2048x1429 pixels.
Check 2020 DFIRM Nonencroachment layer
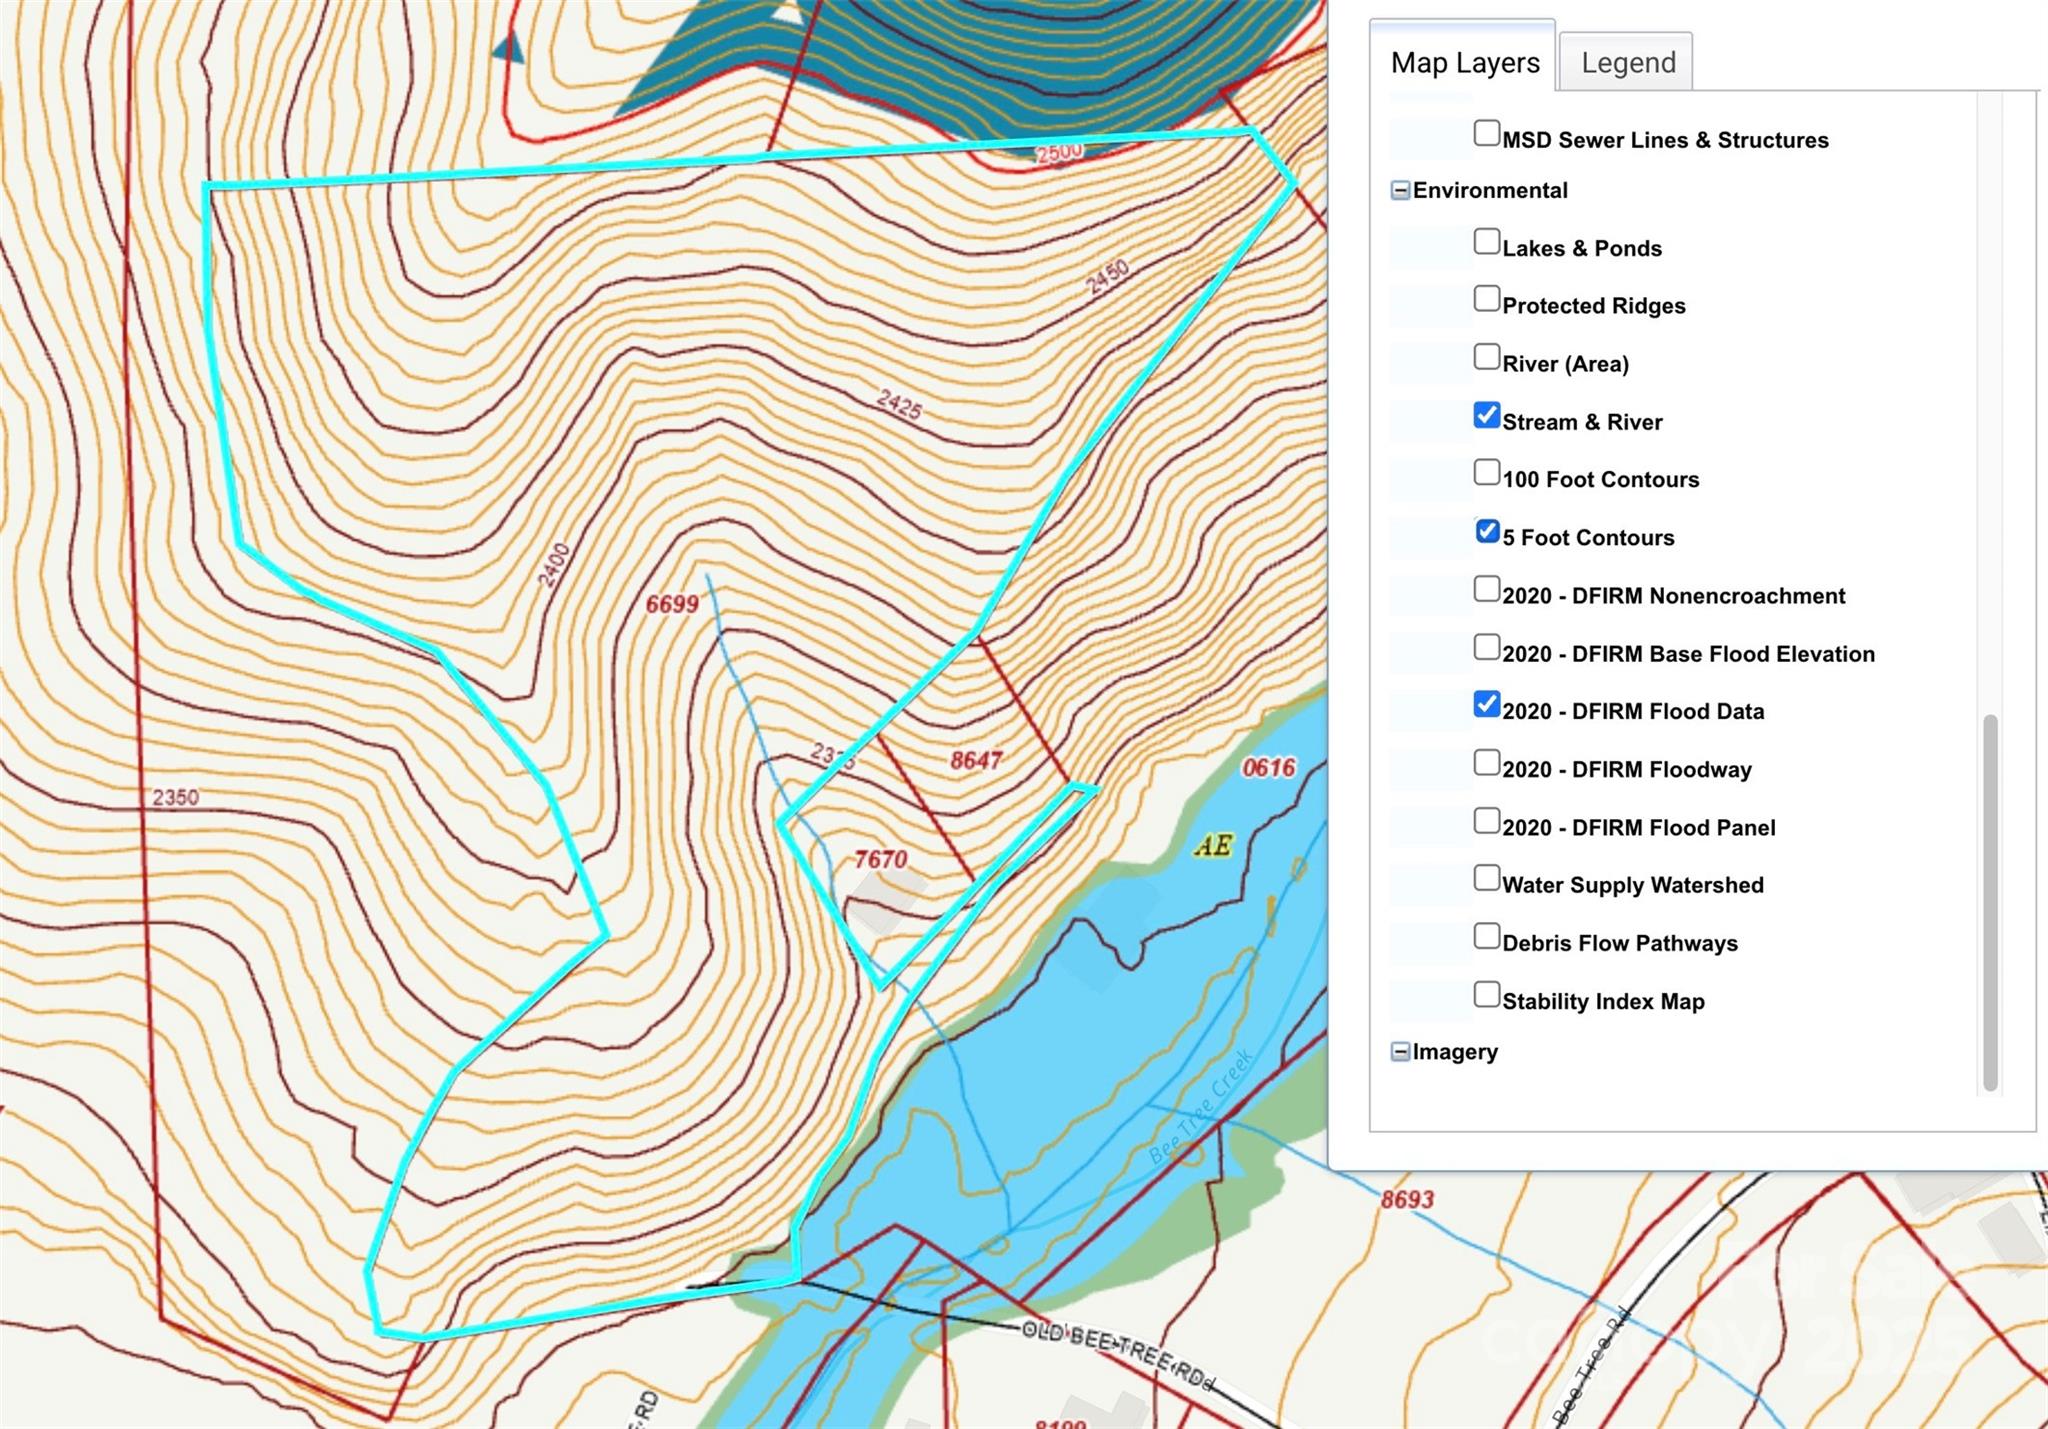[x=1486, y=589]
